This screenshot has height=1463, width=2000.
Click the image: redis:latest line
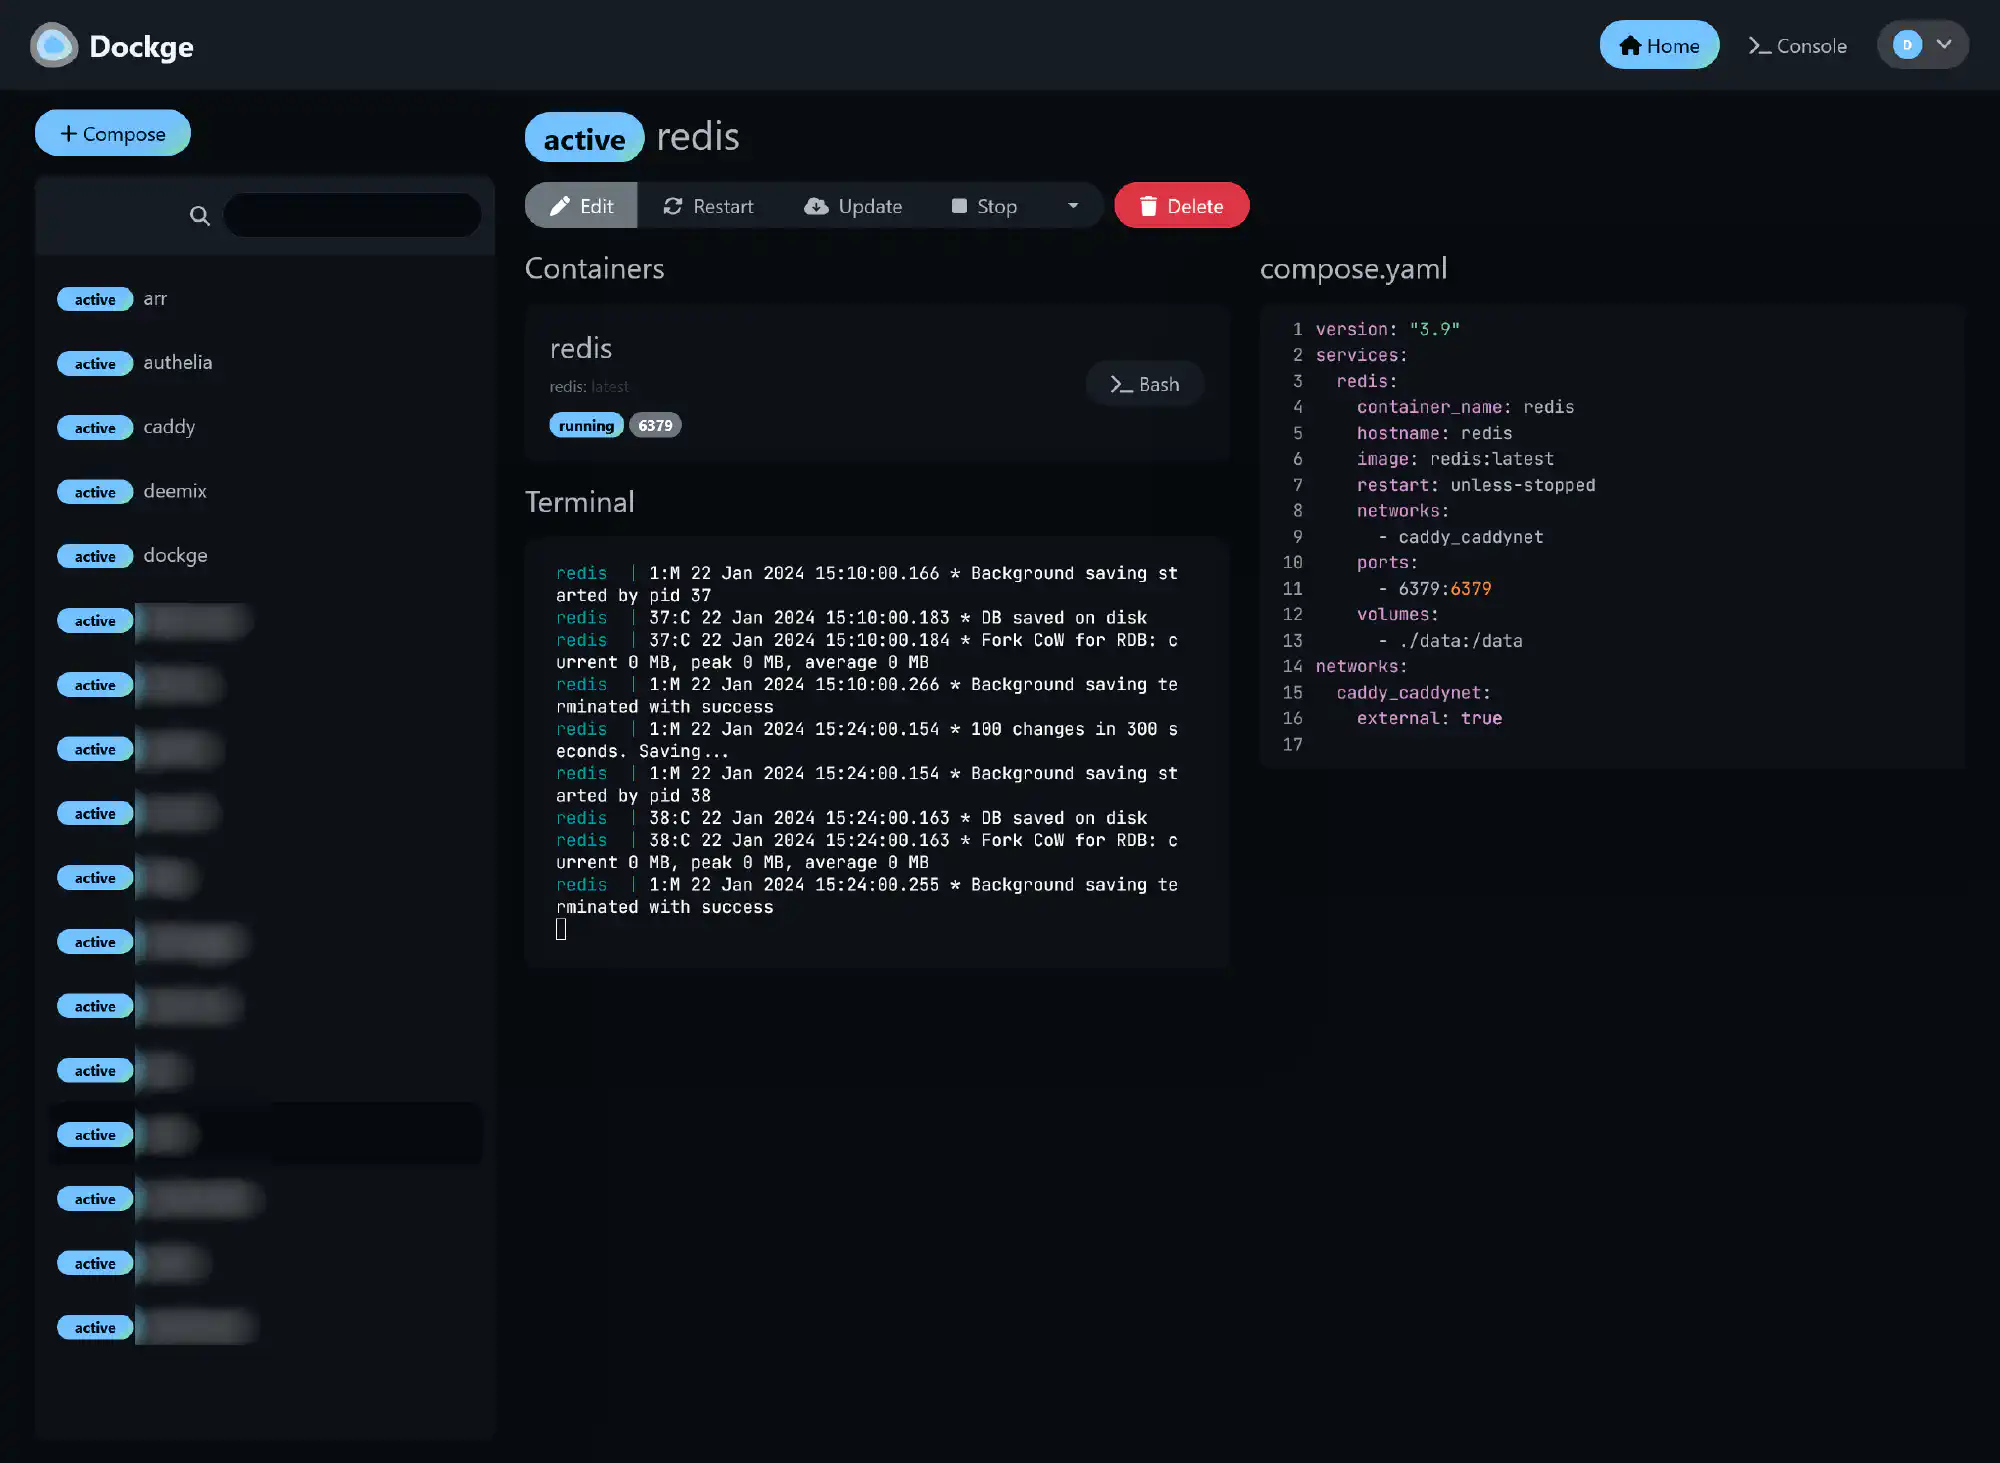tap(1455, 459)
